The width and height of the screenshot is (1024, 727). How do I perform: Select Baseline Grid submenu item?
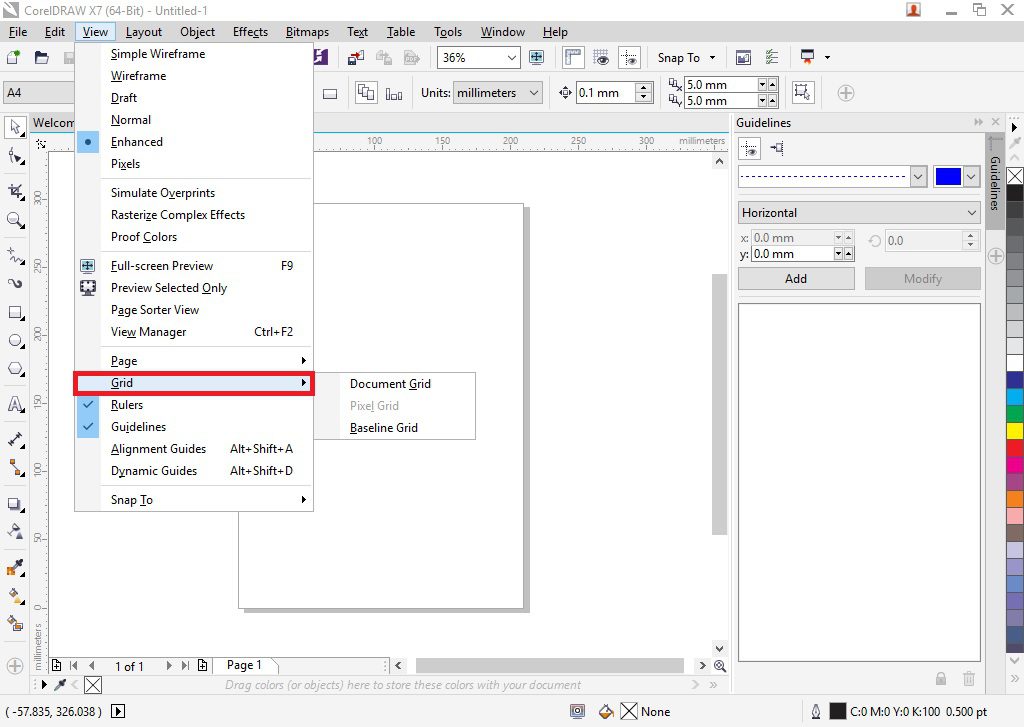383,428
